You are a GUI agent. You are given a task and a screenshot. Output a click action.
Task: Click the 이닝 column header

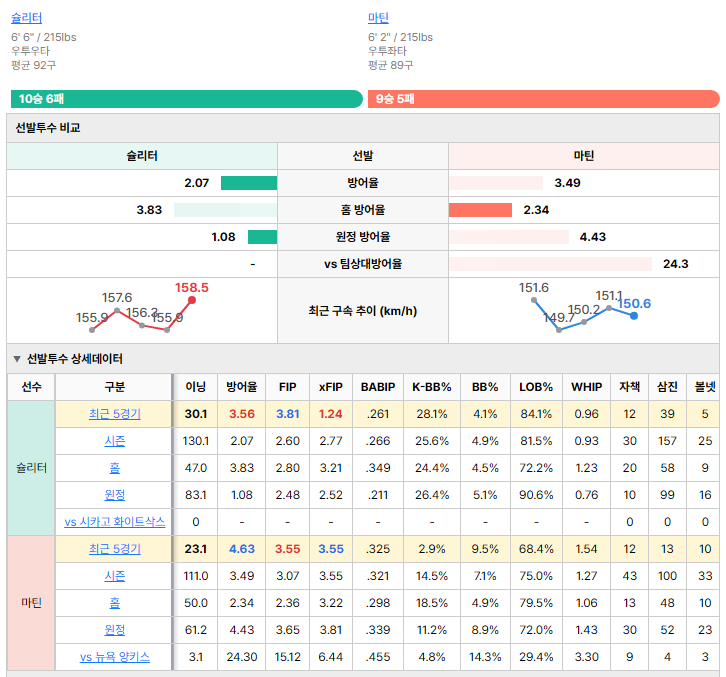(x=195, y=387)
